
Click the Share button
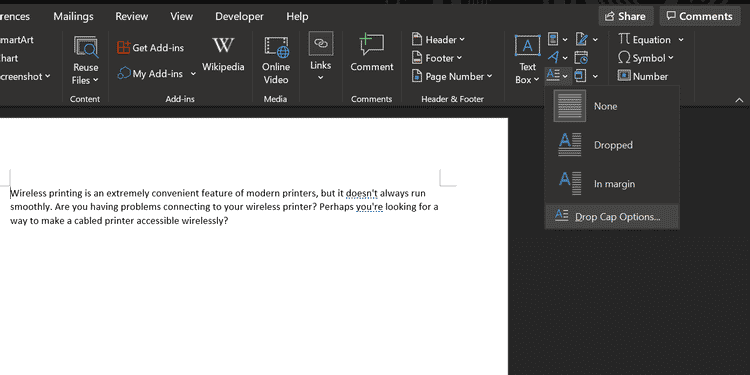625,16
